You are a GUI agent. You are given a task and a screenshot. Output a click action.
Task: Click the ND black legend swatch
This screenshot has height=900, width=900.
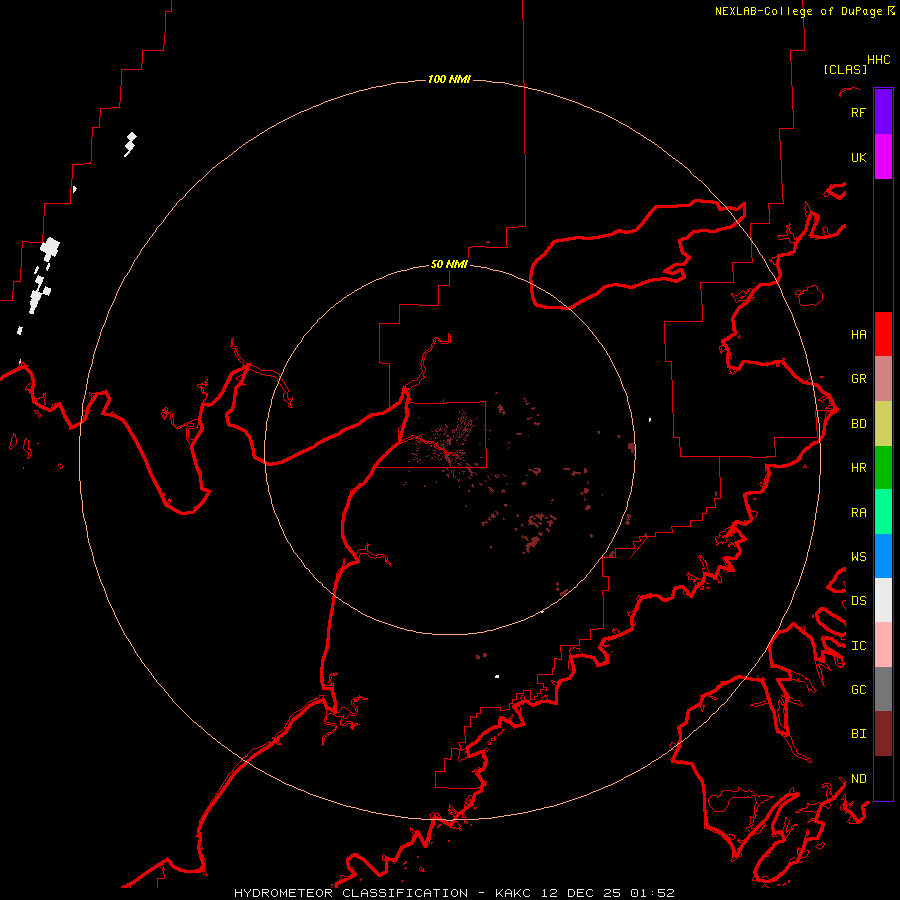(x=883, y=778)
